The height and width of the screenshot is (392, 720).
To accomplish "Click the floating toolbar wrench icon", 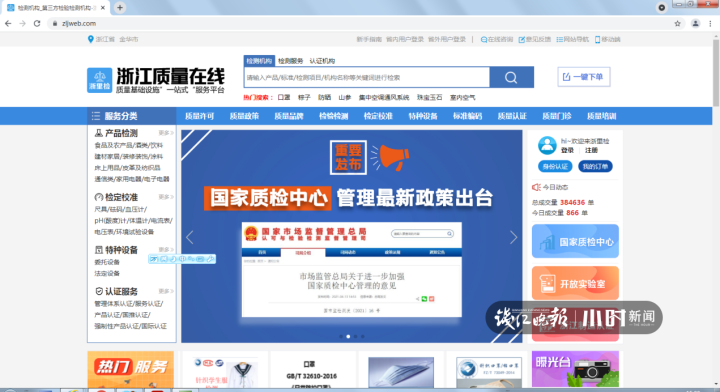I will pyautogui.click(x=210, y=259).
